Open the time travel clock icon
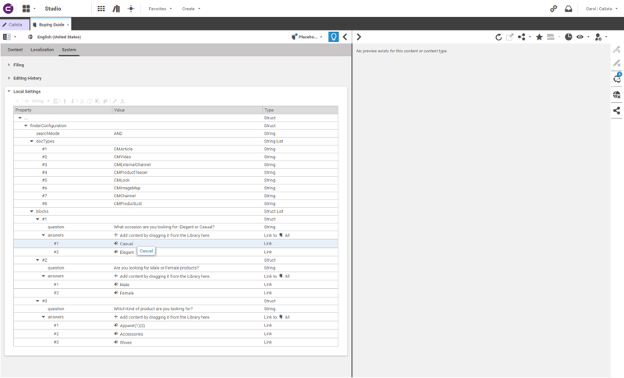 pyautogui.click(x=568, y=37)
